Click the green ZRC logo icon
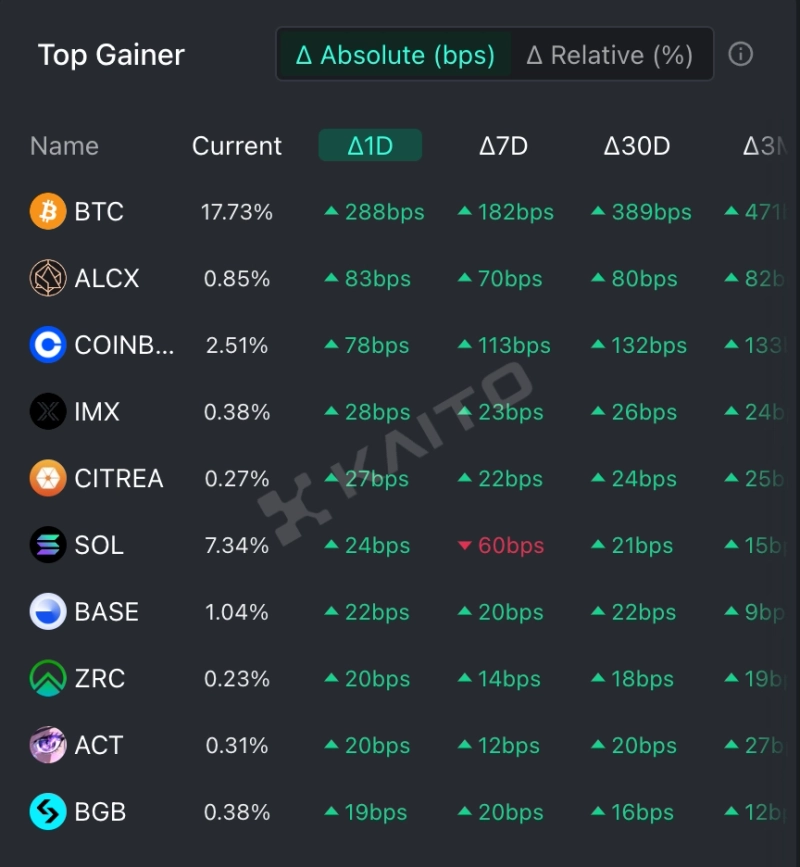 click(48, 678)
